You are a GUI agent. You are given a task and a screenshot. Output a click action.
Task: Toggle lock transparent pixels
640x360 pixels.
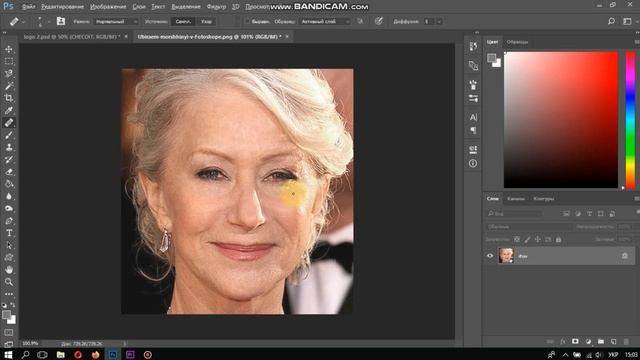coord(517,240)
